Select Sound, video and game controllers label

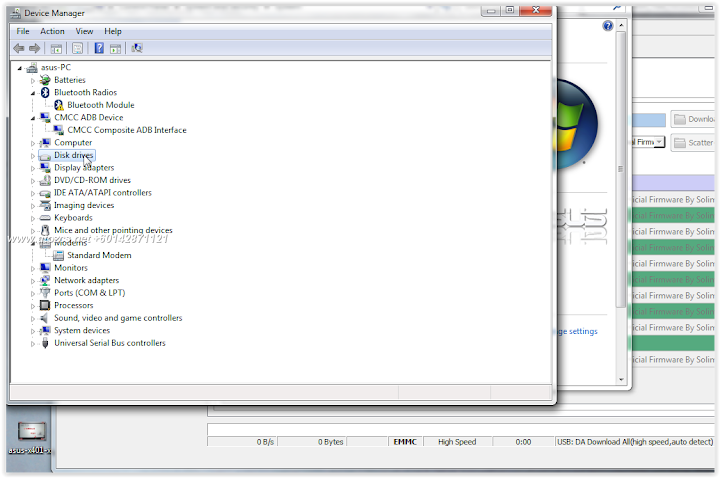pos(118,318)
